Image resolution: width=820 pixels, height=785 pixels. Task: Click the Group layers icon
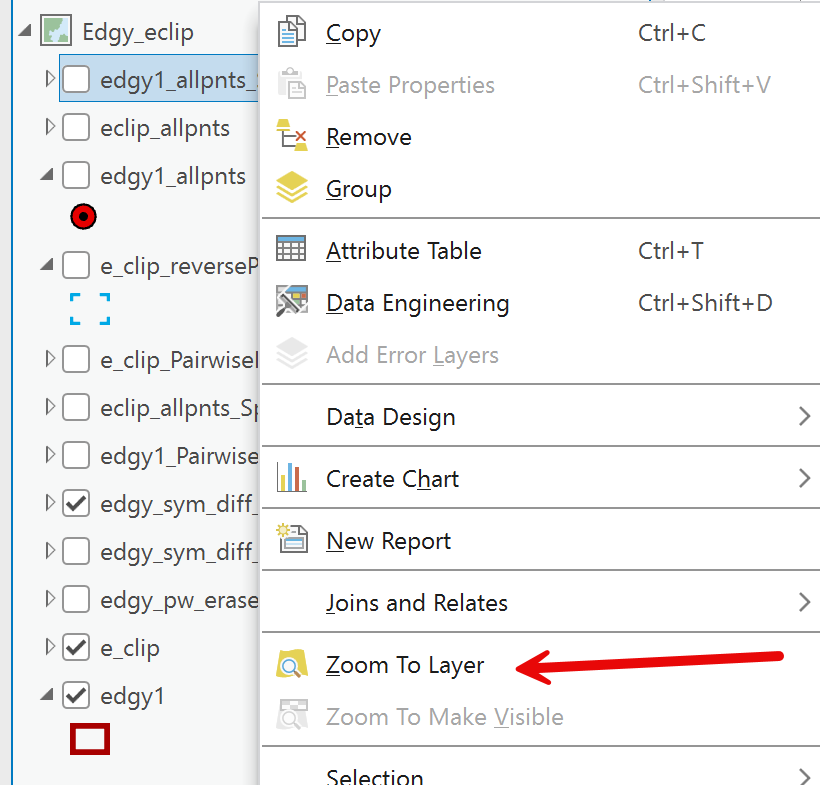coord(291,188)
